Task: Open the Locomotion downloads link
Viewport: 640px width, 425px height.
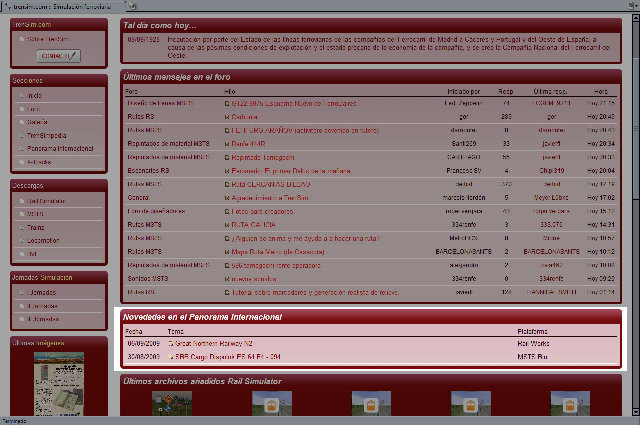Action: tap(45, 240)
